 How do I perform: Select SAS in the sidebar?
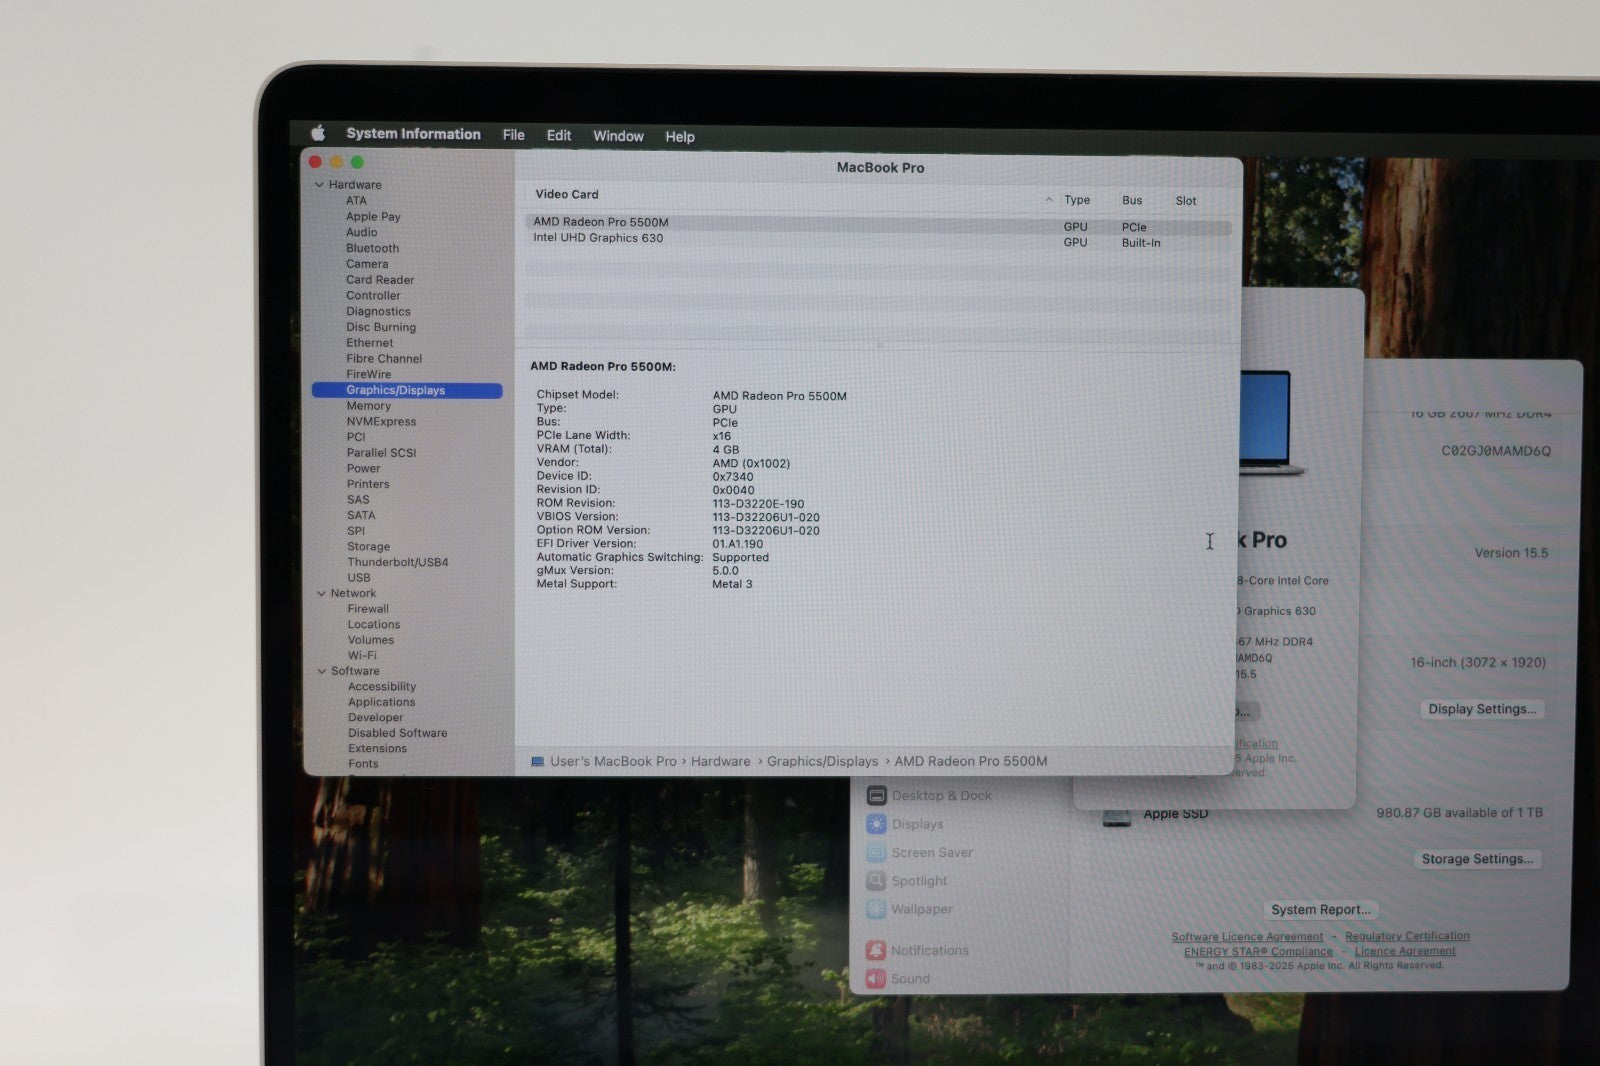(x=358, y=500)
